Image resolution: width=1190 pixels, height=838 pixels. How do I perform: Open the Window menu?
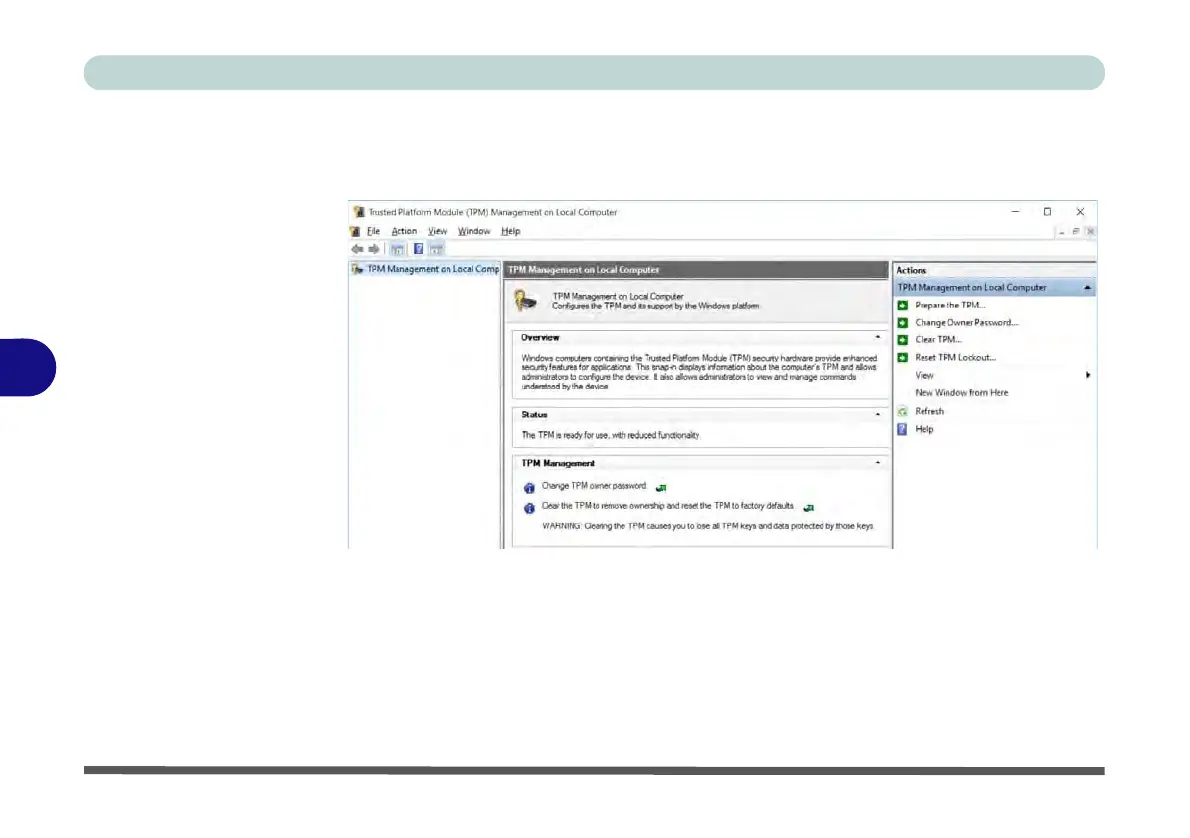click(x=474, y=232)
